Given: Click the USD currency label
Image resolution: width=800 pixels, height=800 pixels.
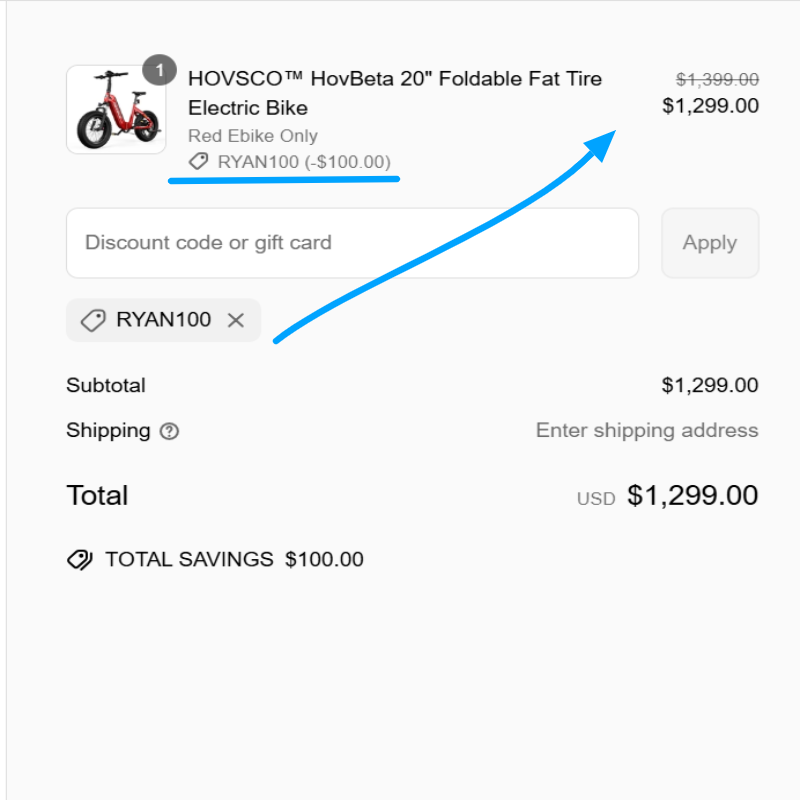Looking at the screenshot, I should [x=596, y=498].
